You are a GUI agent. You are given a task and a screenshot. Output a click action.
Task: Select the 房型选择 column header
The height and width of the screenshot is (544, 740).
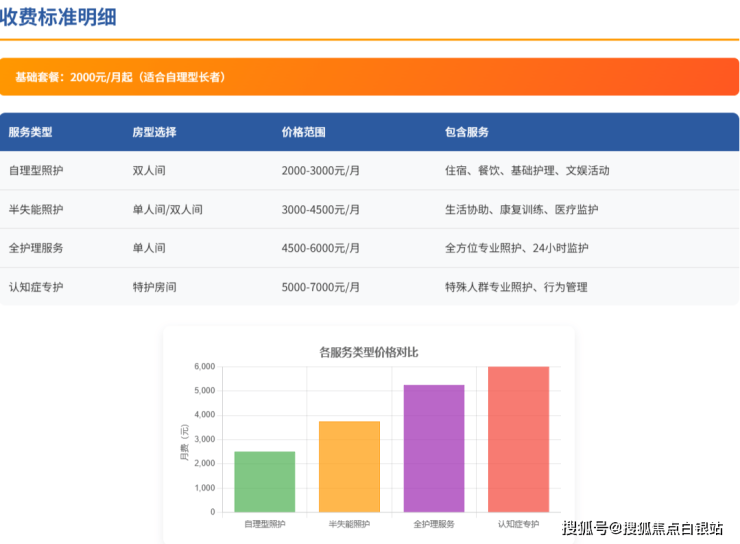click(154, 132)
